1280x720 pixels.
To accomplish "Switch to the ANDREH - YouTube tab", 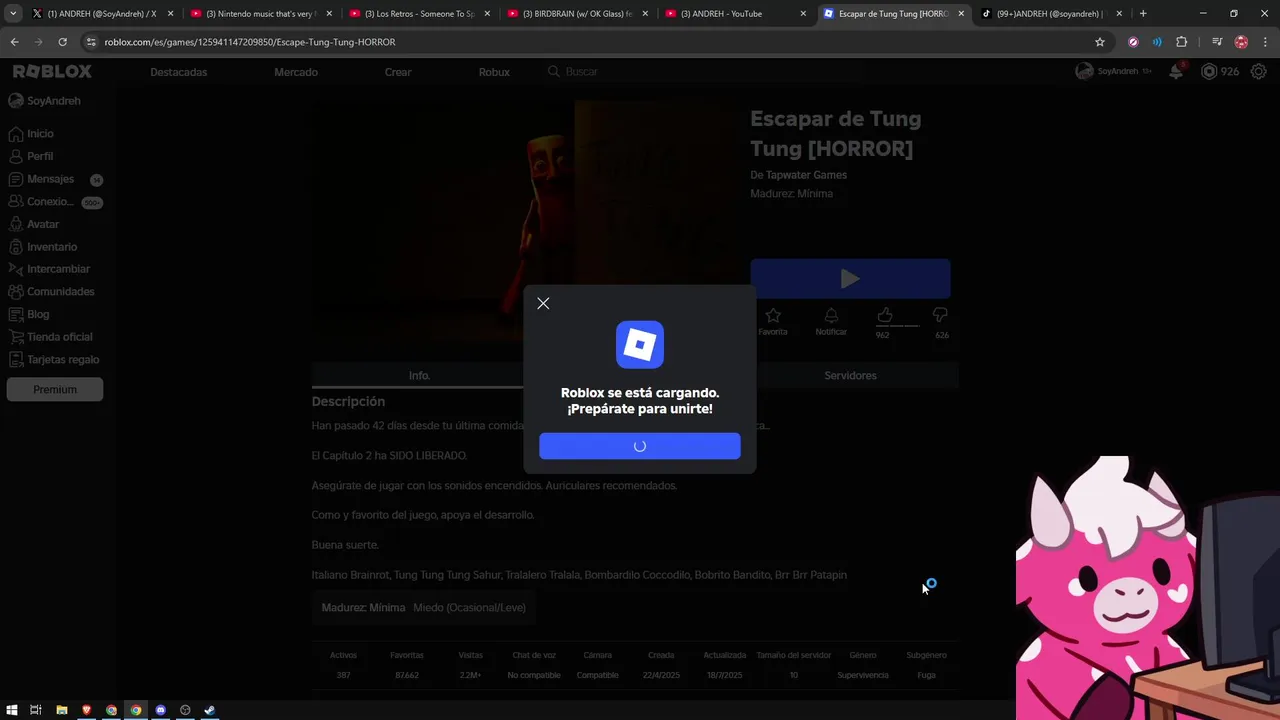I will [734, 14].
